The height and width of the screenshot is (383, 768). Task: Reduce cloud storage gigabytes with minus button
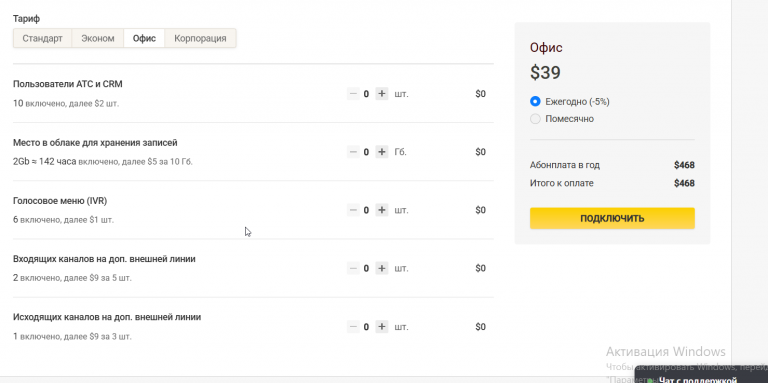[x=353, y=152]
